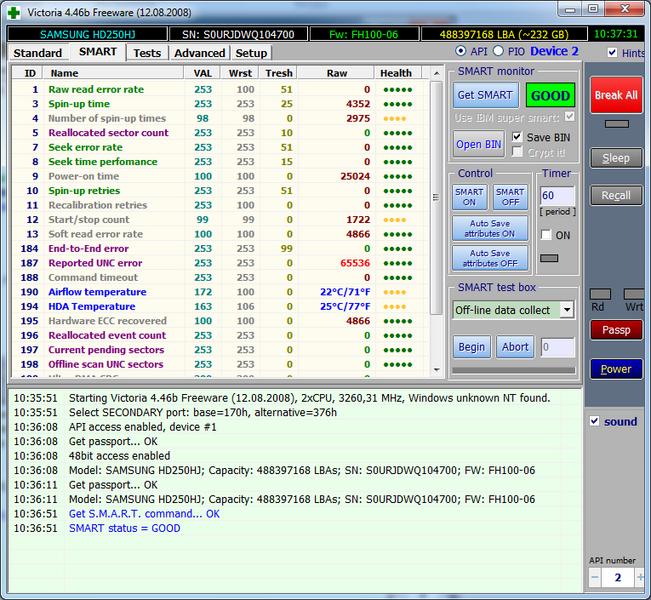Select the HDA Temperature row

[x=220, y=306]
